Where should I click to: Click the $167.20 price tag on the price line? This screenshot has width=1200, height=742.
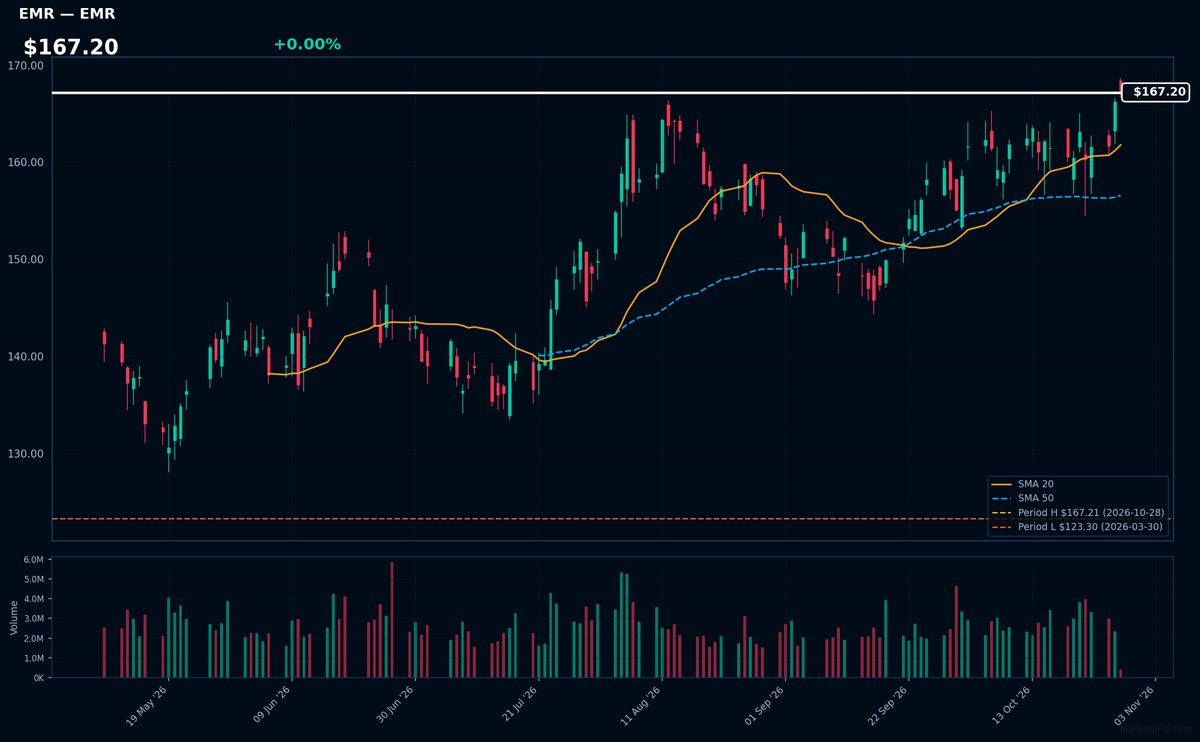click(1155, 92)
